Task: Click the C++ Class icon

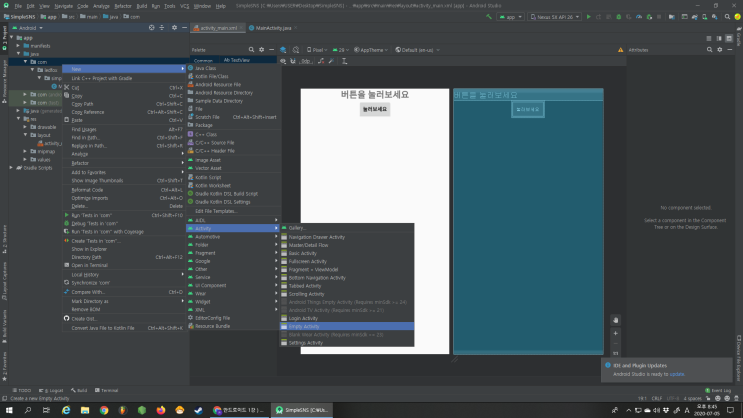Action: click(190, 134)
